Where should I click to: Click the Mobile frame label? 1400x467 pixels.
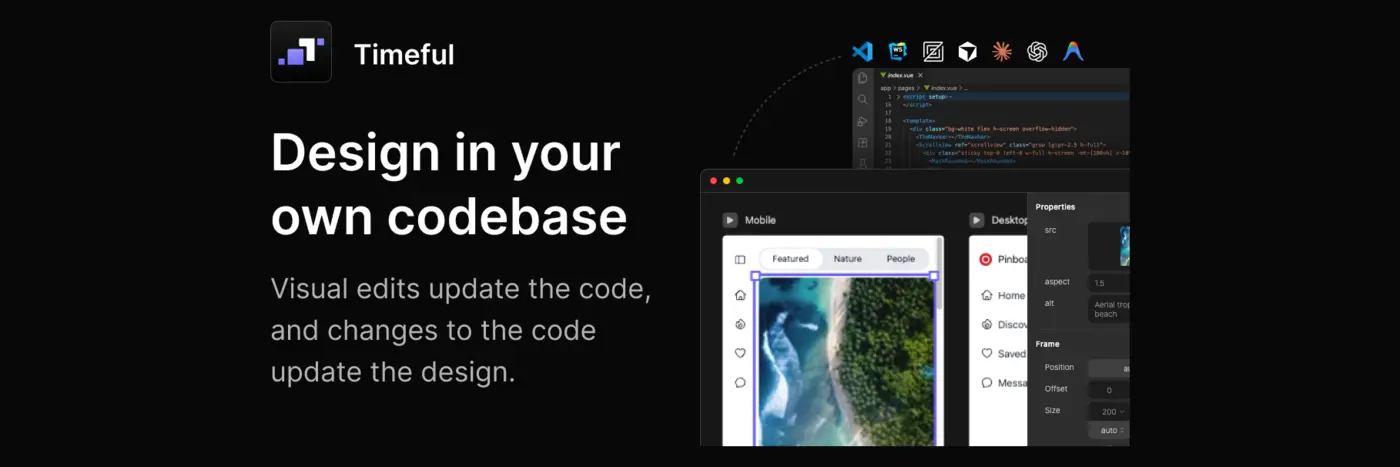click(760, 220)
